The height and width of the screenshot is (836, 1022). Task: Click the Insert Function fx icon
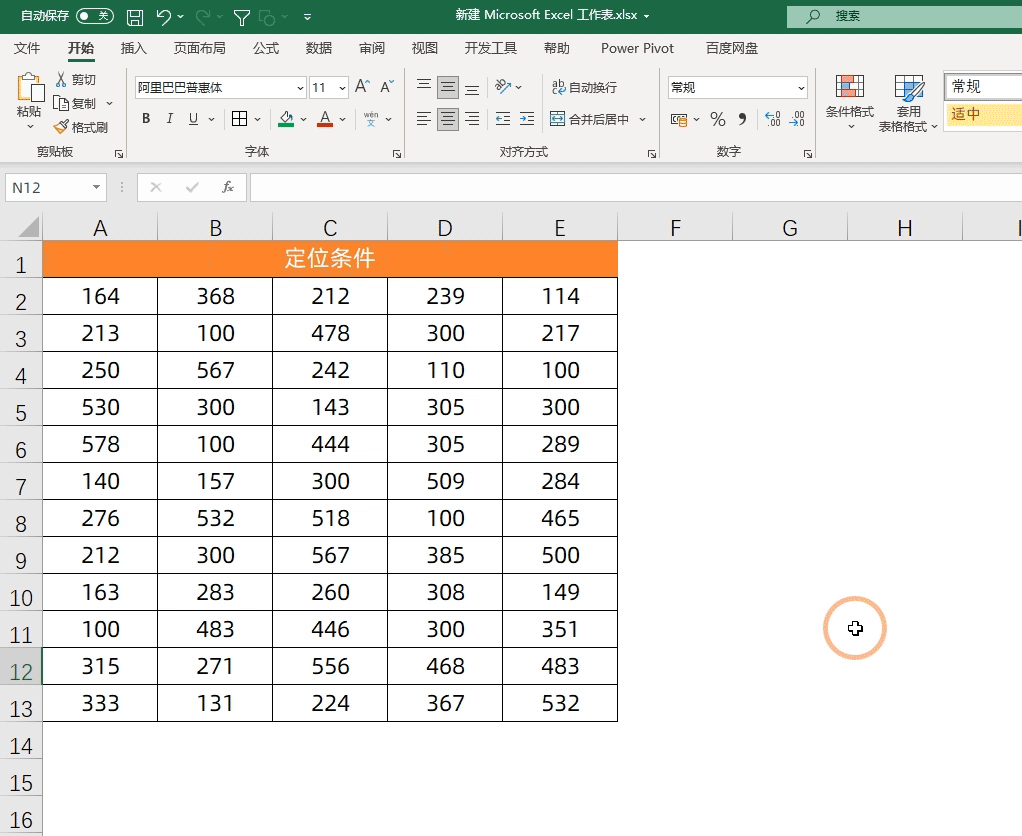coord(228,187)
